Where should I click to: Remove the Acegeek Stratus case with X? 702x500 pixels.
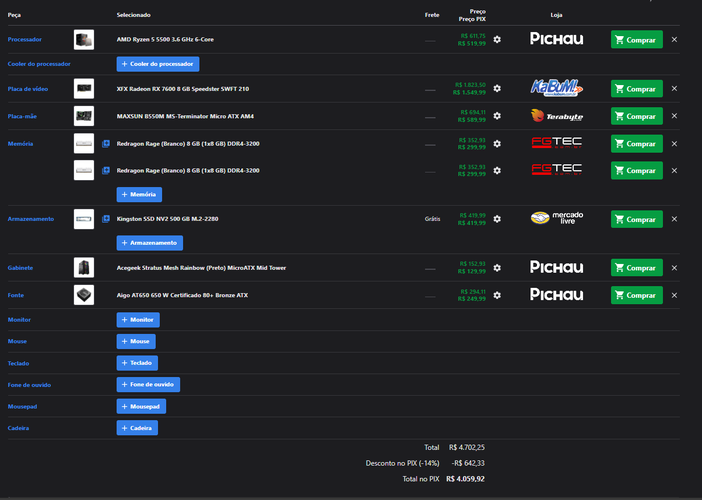point(674,268)
